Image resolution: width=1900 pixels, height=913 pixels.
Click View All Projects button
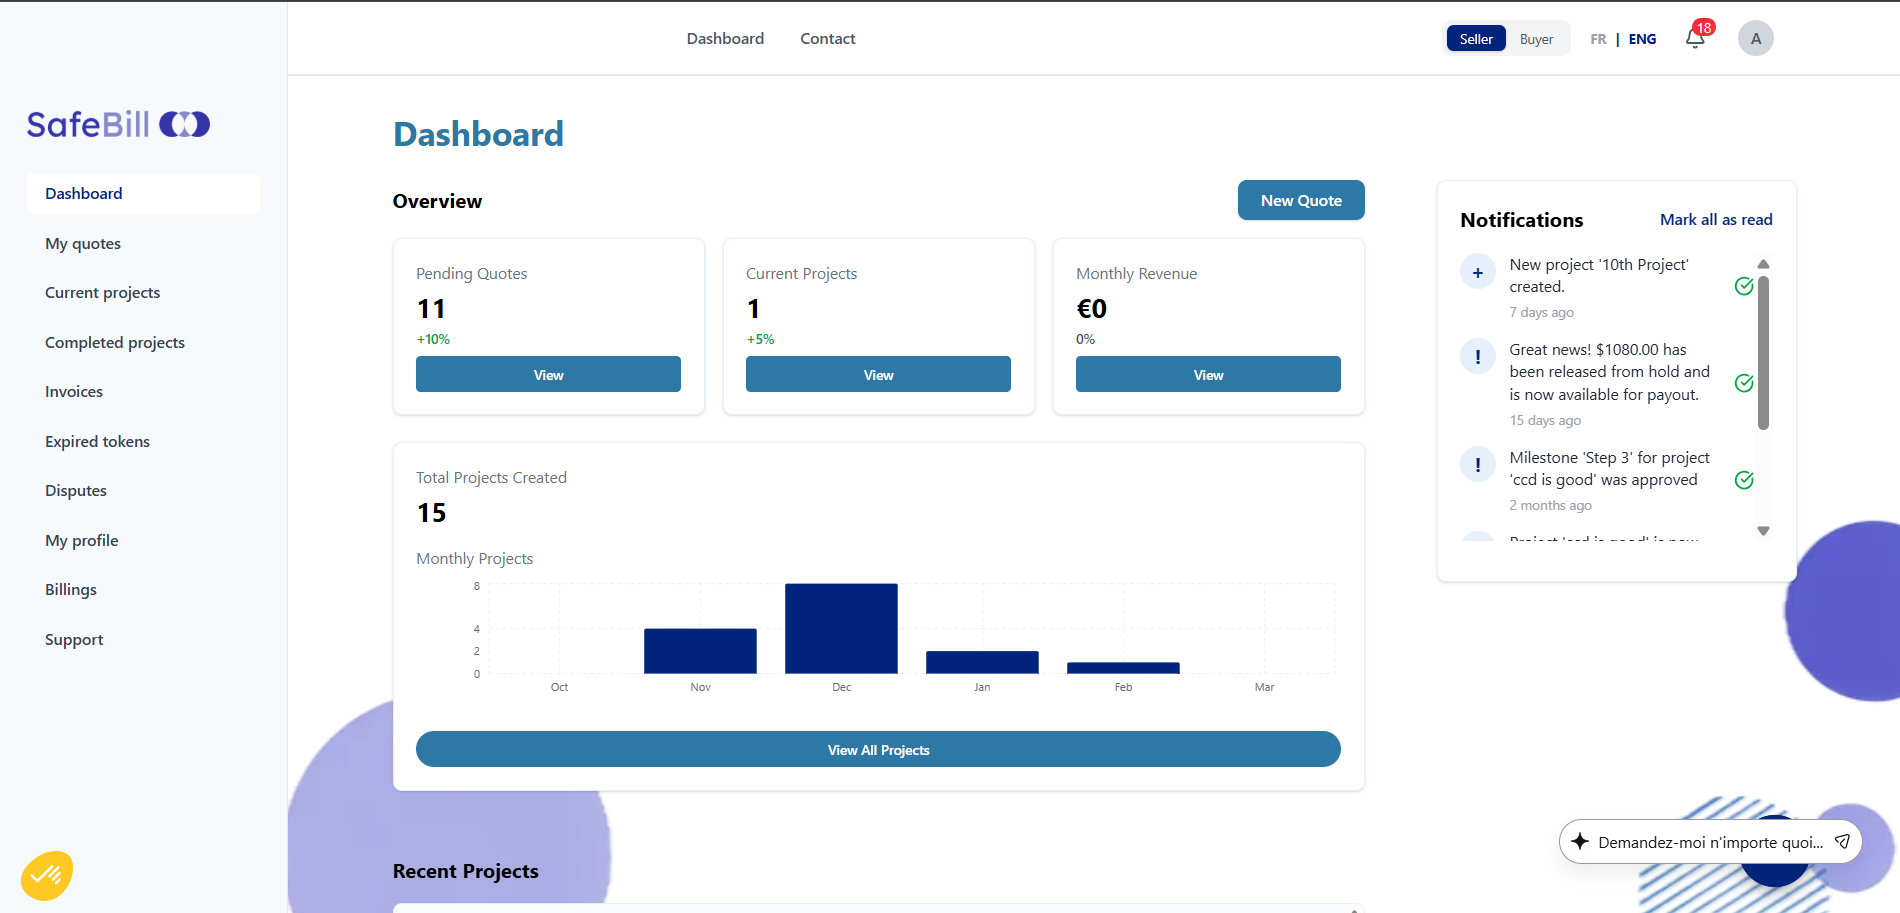click(878, 749)
